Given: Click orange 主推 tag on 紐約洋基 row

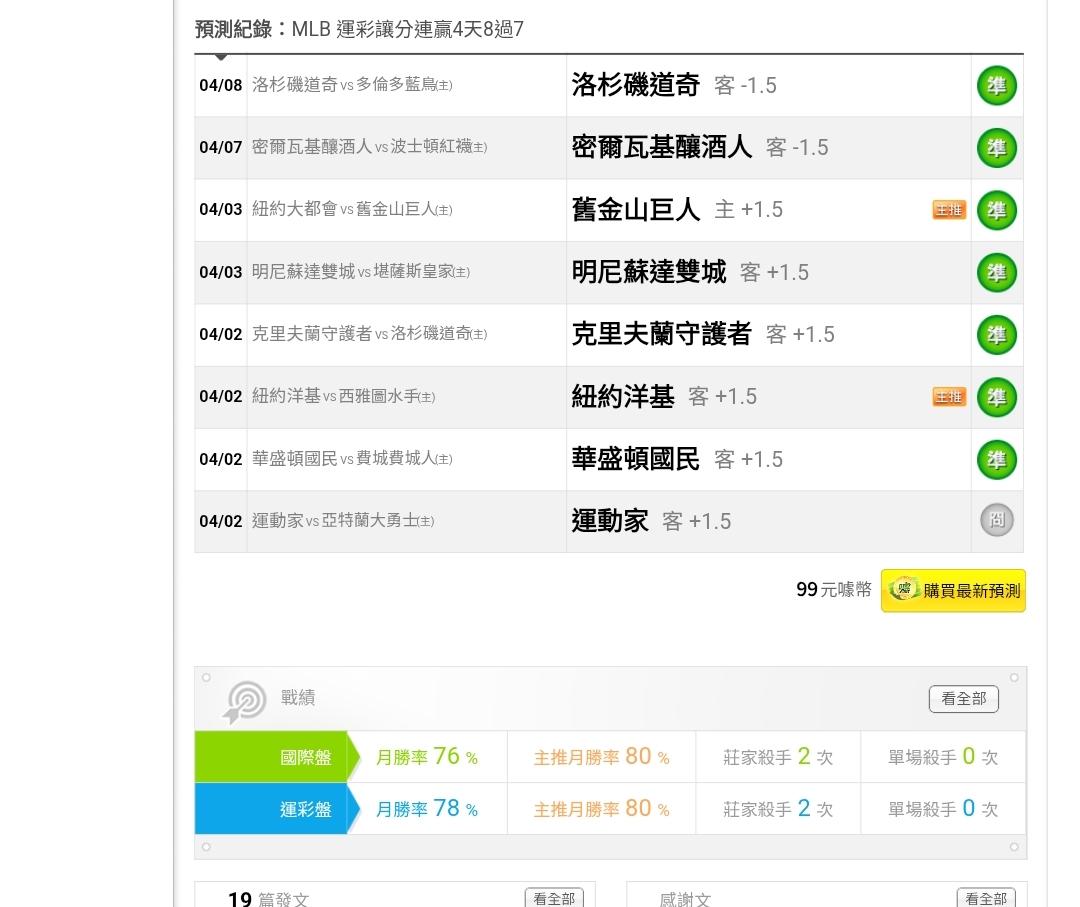Looking at the screenshot, I should pyautogui.click(x=948, y=397).
